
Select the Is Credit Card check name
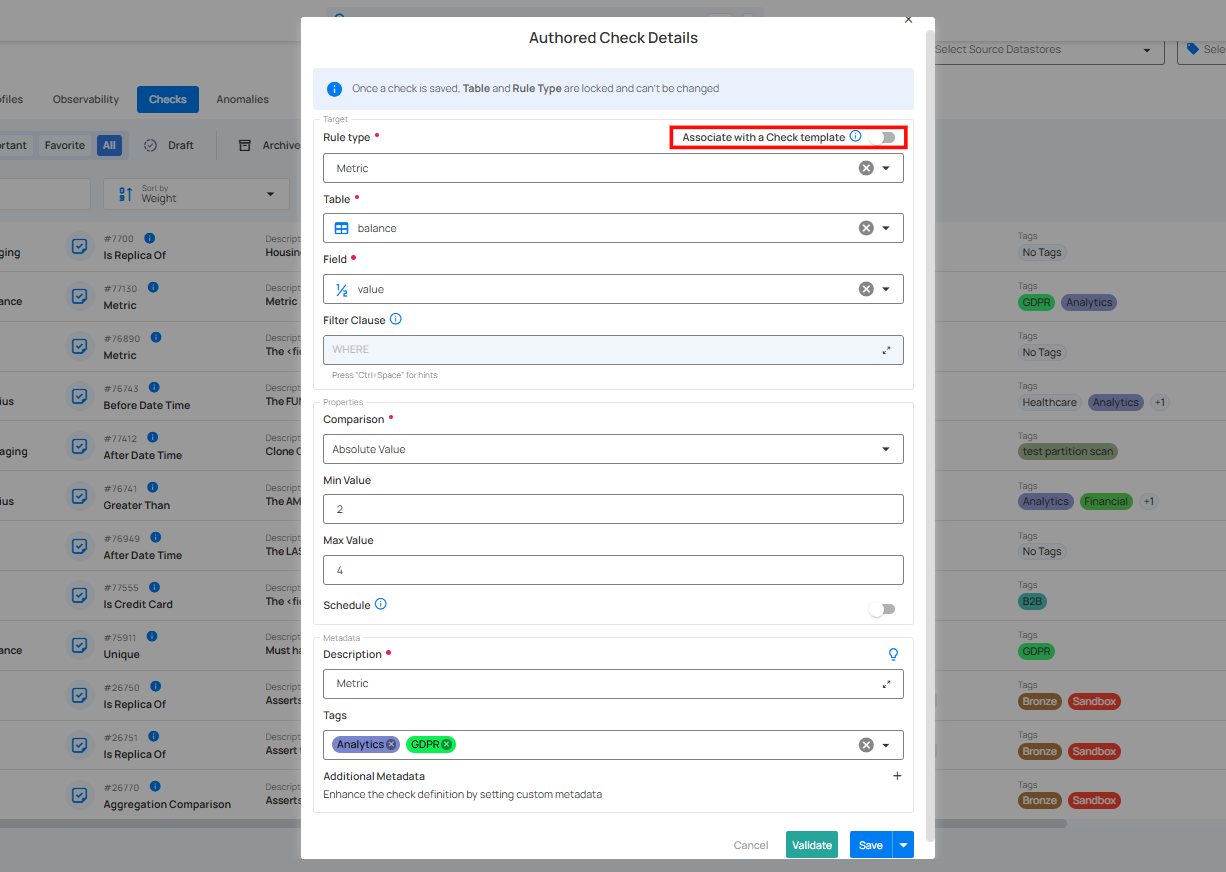(138, 604)
